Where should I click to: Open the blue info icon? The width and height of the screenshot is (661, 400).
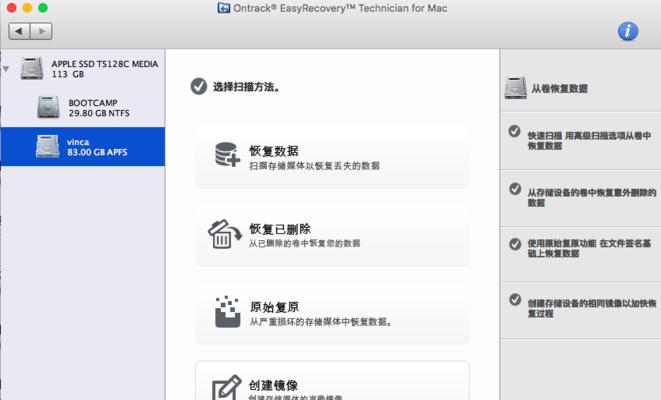pyautogui.click(x=628, y=31)
